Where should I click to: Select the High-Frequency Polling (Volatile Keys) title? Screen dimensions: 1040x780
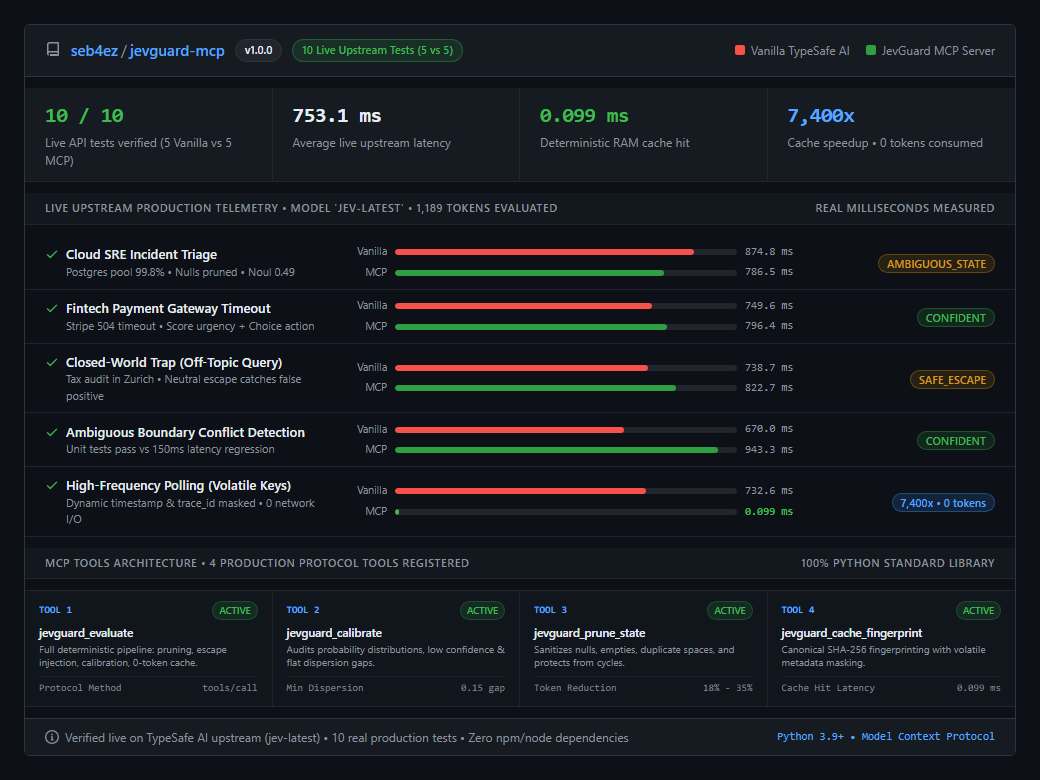tap(178, 486)
